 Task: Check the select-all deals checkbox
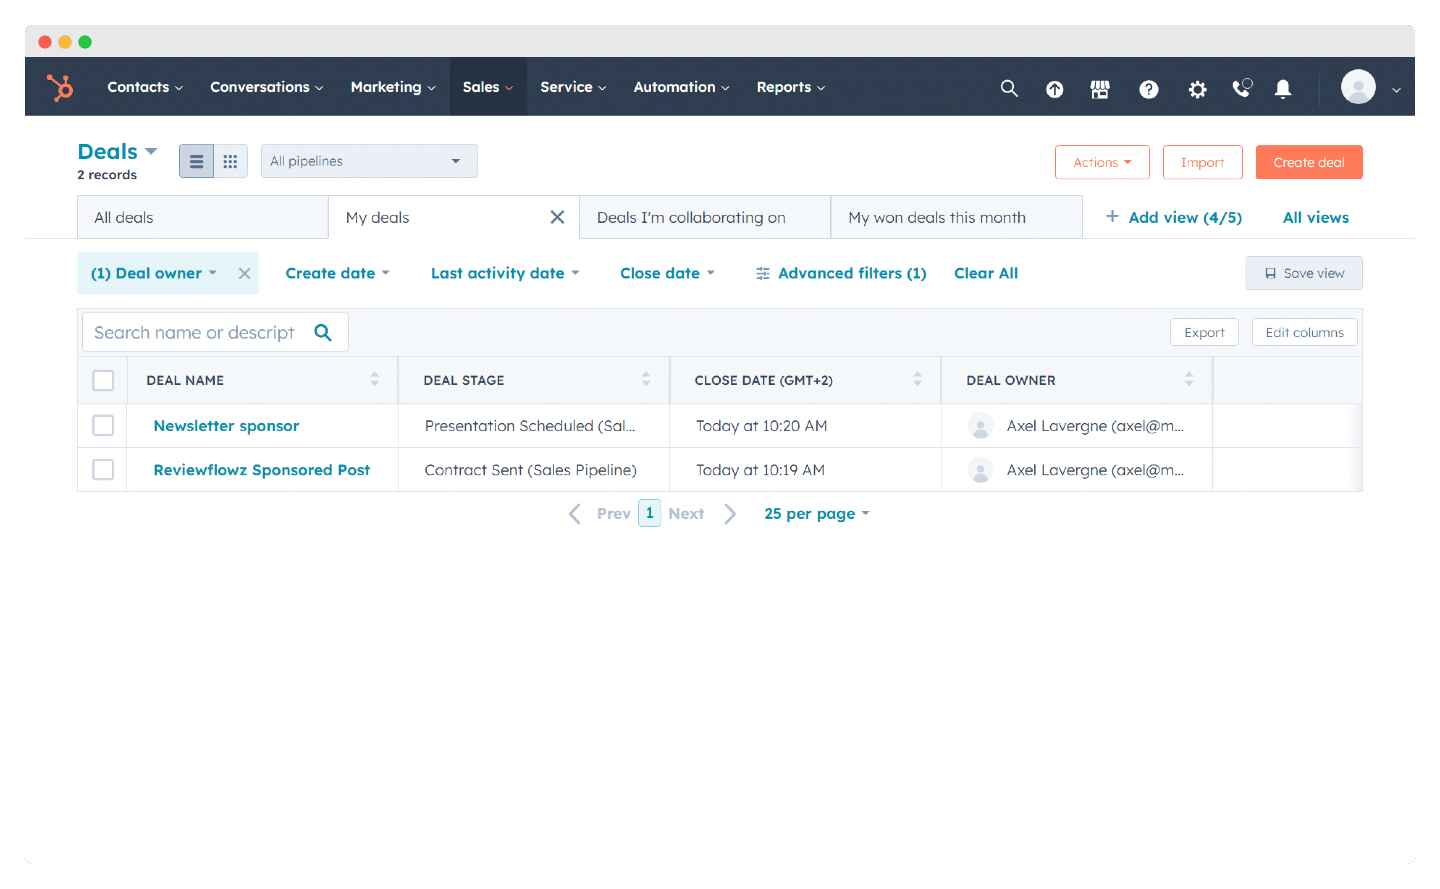pyautogui.click(x=103, y=381)
